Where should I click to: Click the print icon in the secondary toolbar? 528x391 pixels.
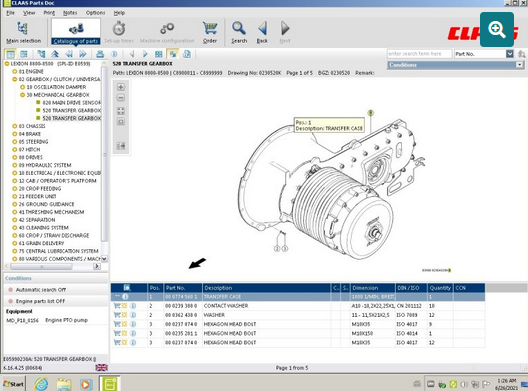click(100, 54)
